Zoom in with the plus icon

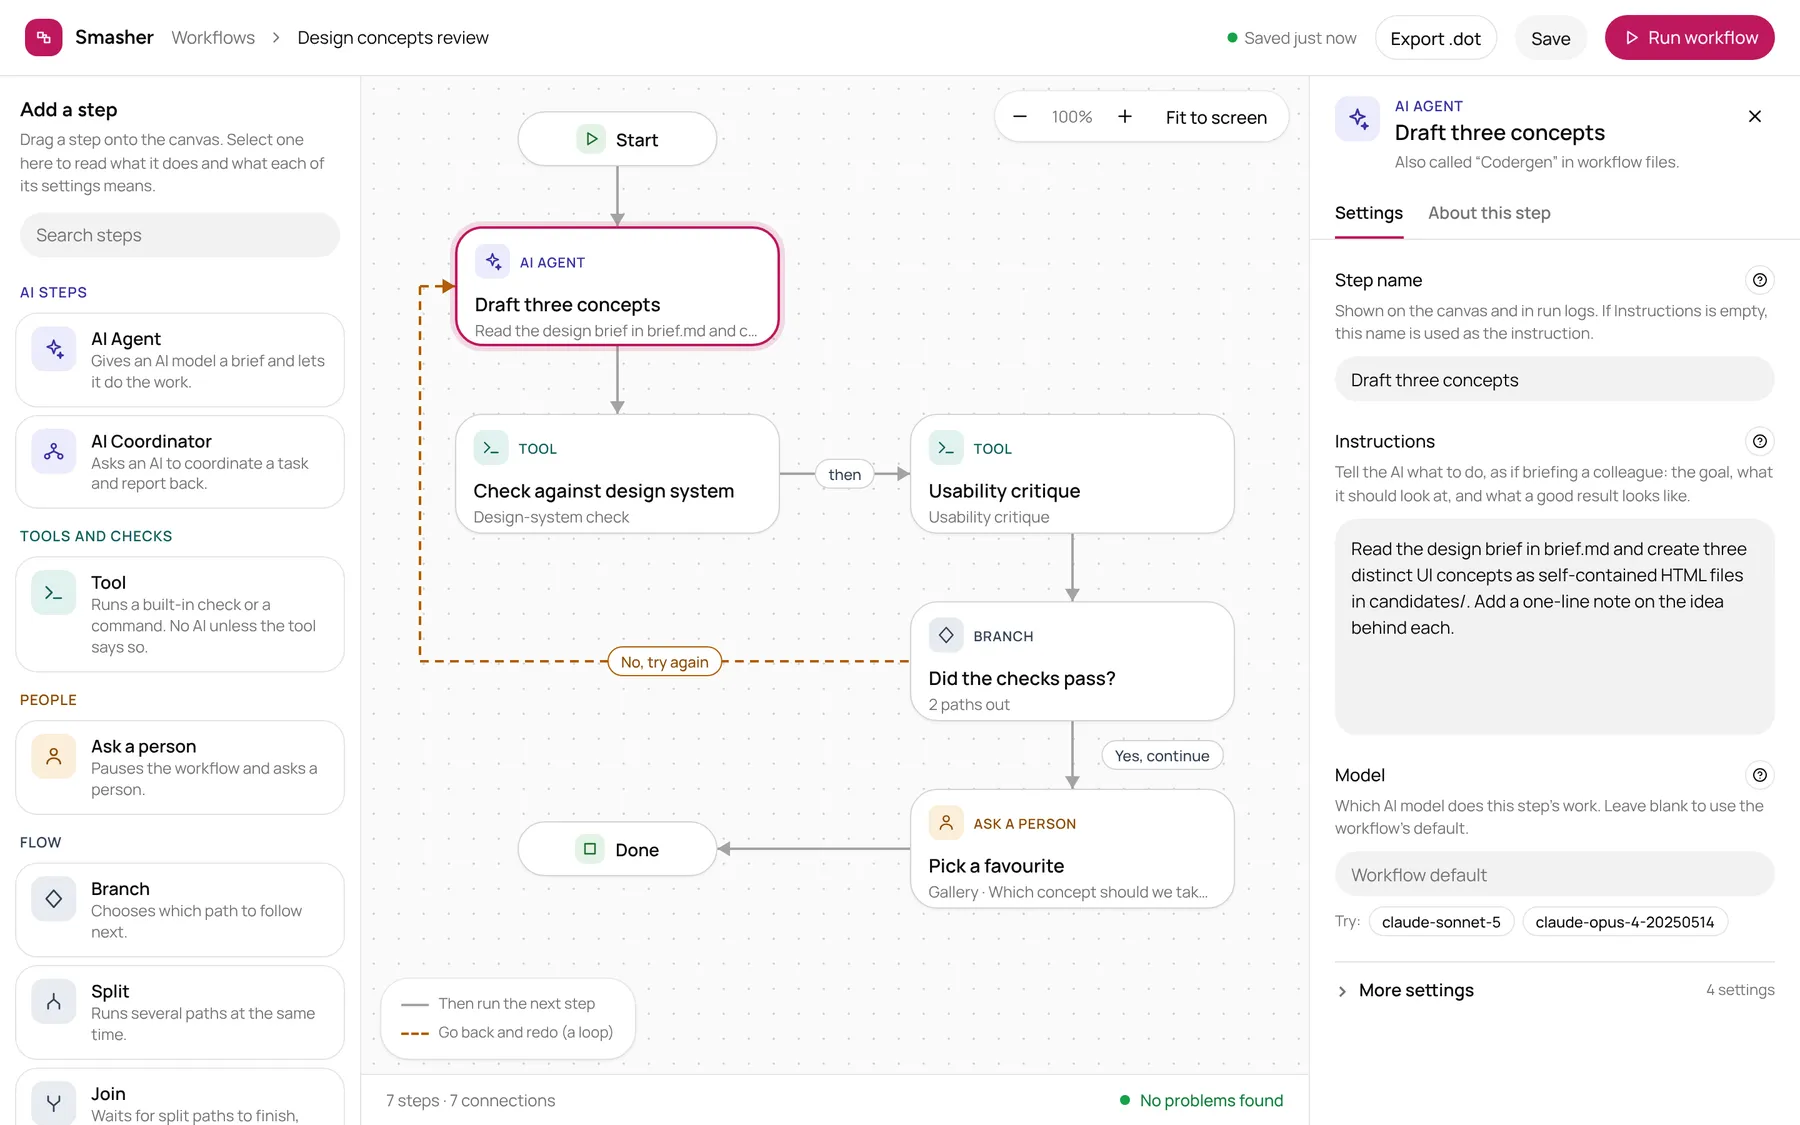coord(1125,117)
